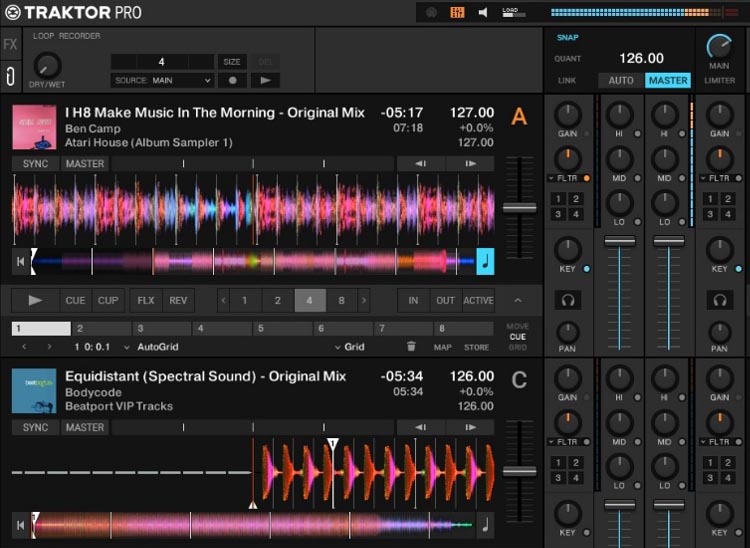The height and width of the screenshot is (548, 750).
Task: Click Deck C tempo bend backward arrow
Action: point(421,427)
